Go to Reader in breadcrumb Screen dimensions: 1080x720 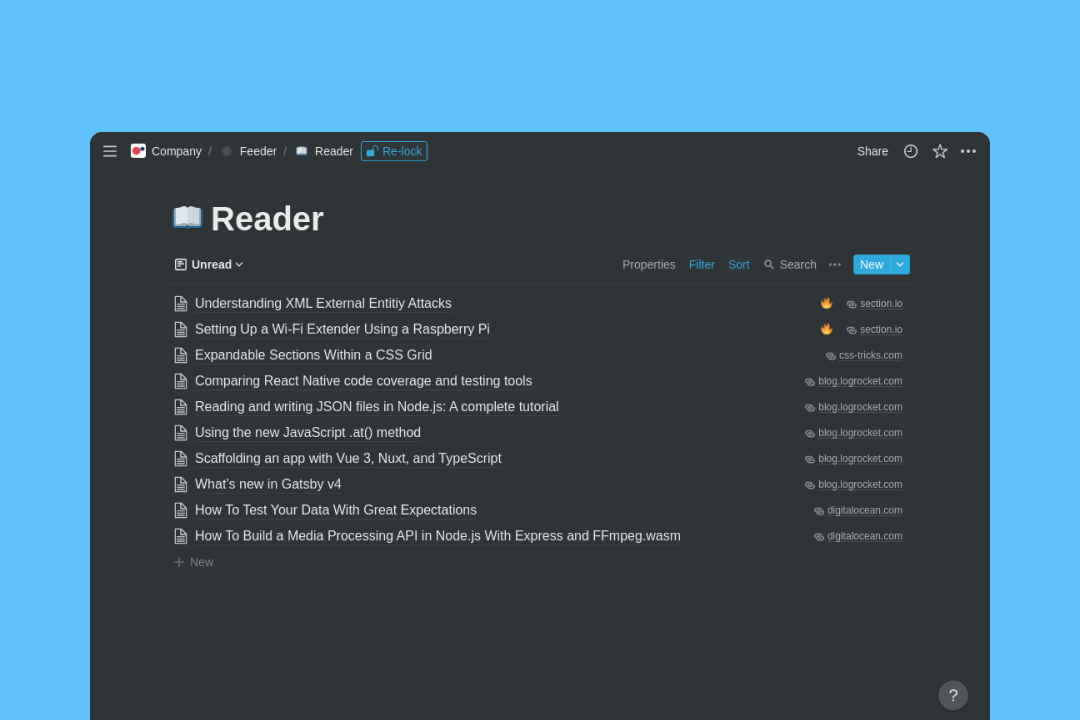pos(333,151)
